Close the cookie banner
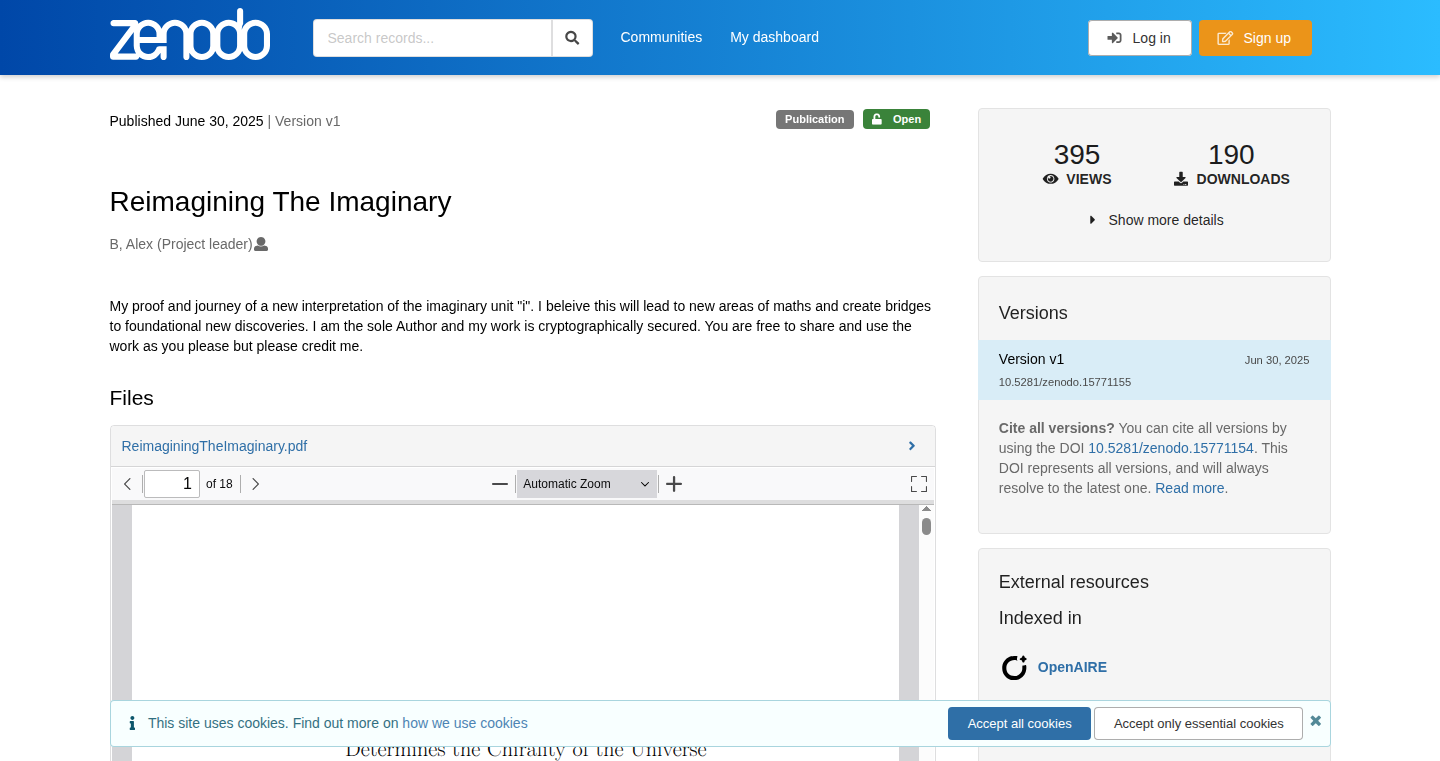Image resolution: width=1440 pixels, height=761 pixels. coord(1316,721)
